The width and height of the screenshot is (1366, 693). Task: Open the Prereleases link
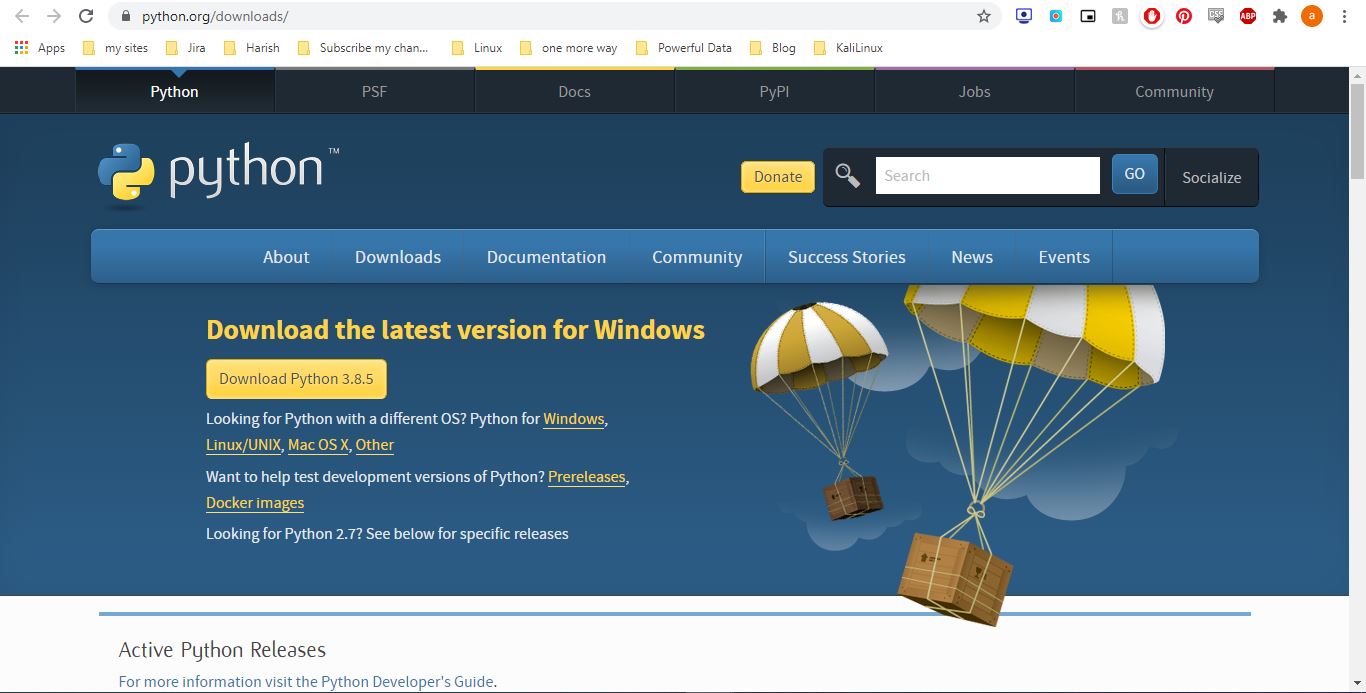pos(586,477)
